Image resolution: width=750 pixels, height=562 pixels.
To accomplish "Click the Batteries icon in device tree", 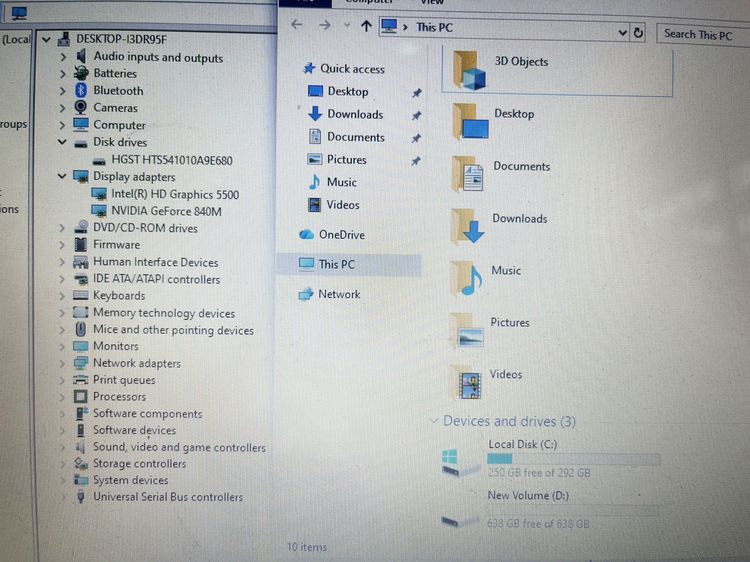I will click(81, 73).
